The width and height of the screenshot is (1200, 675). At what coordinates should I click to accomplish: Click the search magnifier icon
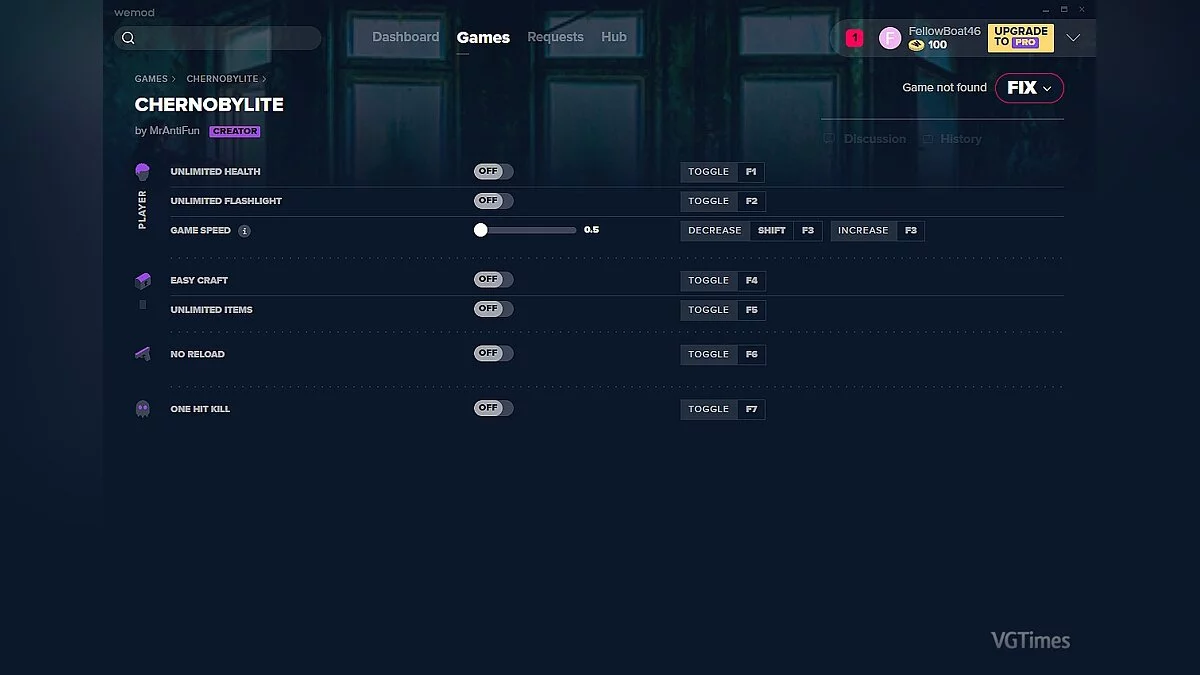[x=128, y=38]
